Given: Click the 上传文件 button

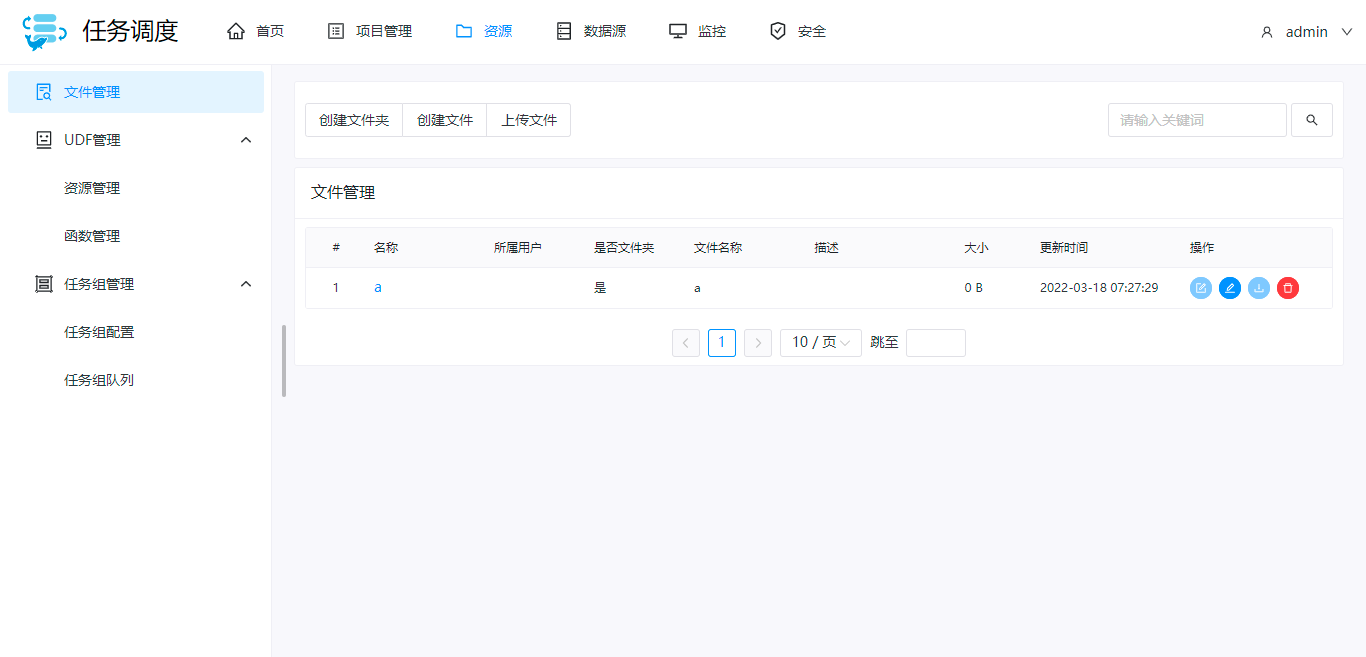Looking at the screenshot, I should (528, 119).
